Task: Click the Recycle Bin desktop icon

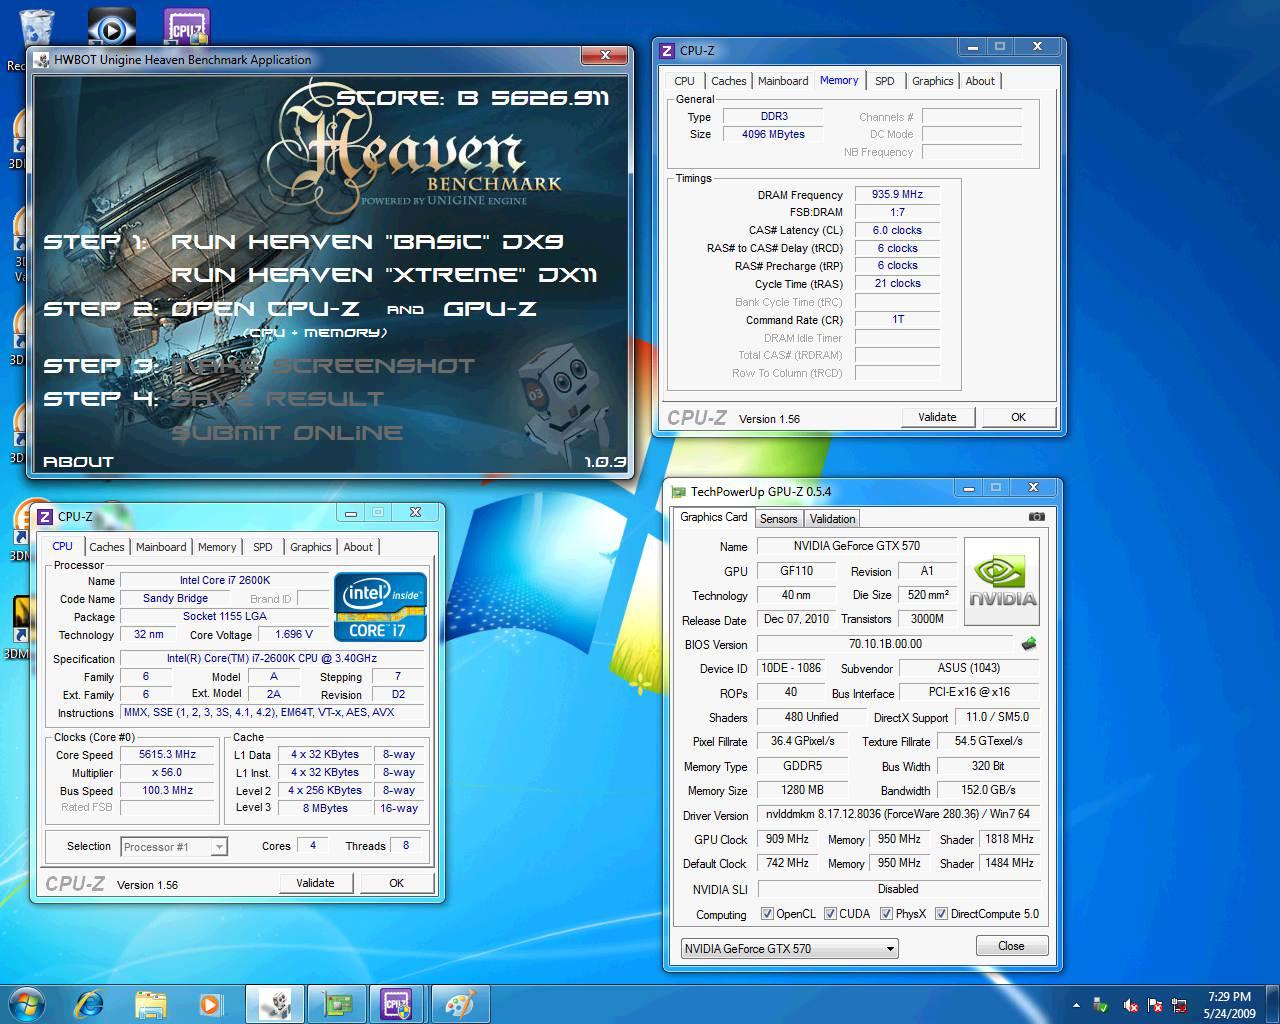Action: [x=36, y=28]
